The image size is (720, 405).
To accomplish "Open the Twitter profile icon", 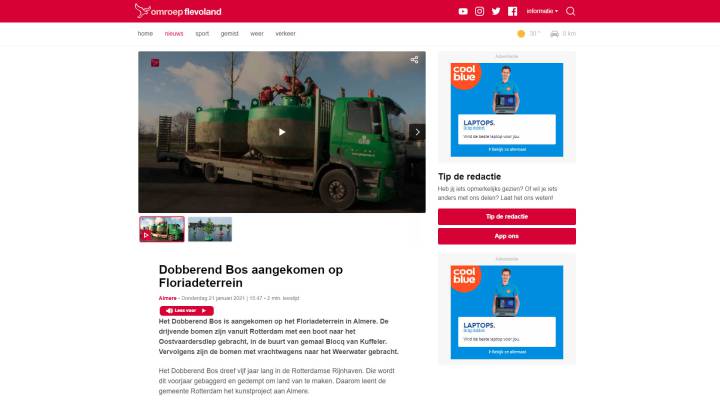I will pos(496,11).
